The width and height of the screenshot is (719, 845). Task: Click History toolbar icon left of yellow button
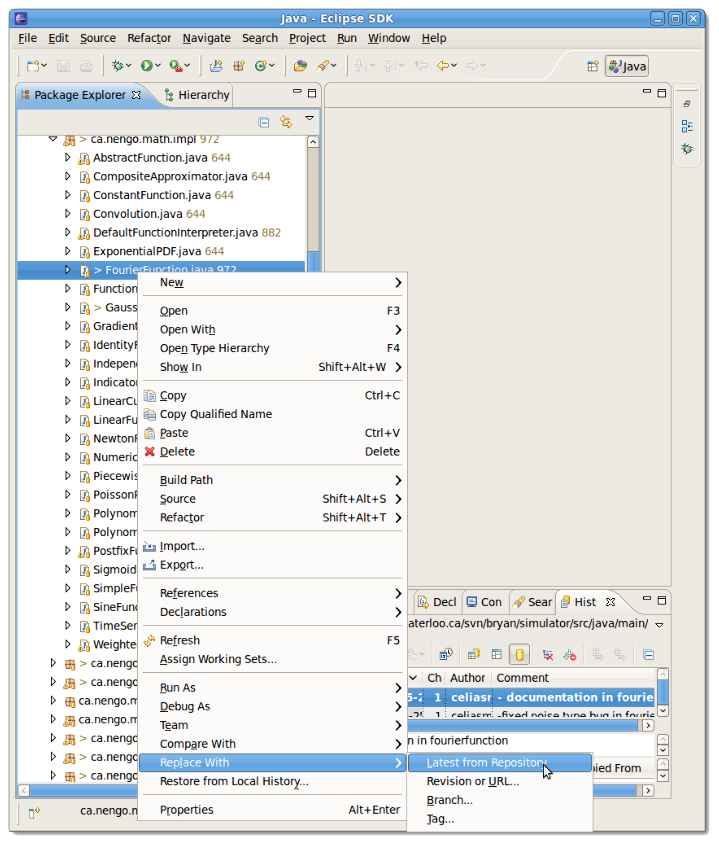tap(496, 655)
